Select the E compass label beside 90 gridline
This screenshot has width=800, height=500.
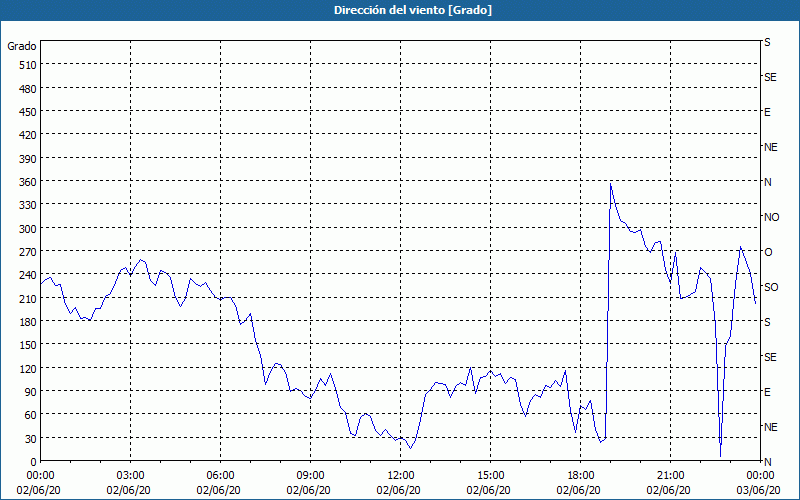767,392
